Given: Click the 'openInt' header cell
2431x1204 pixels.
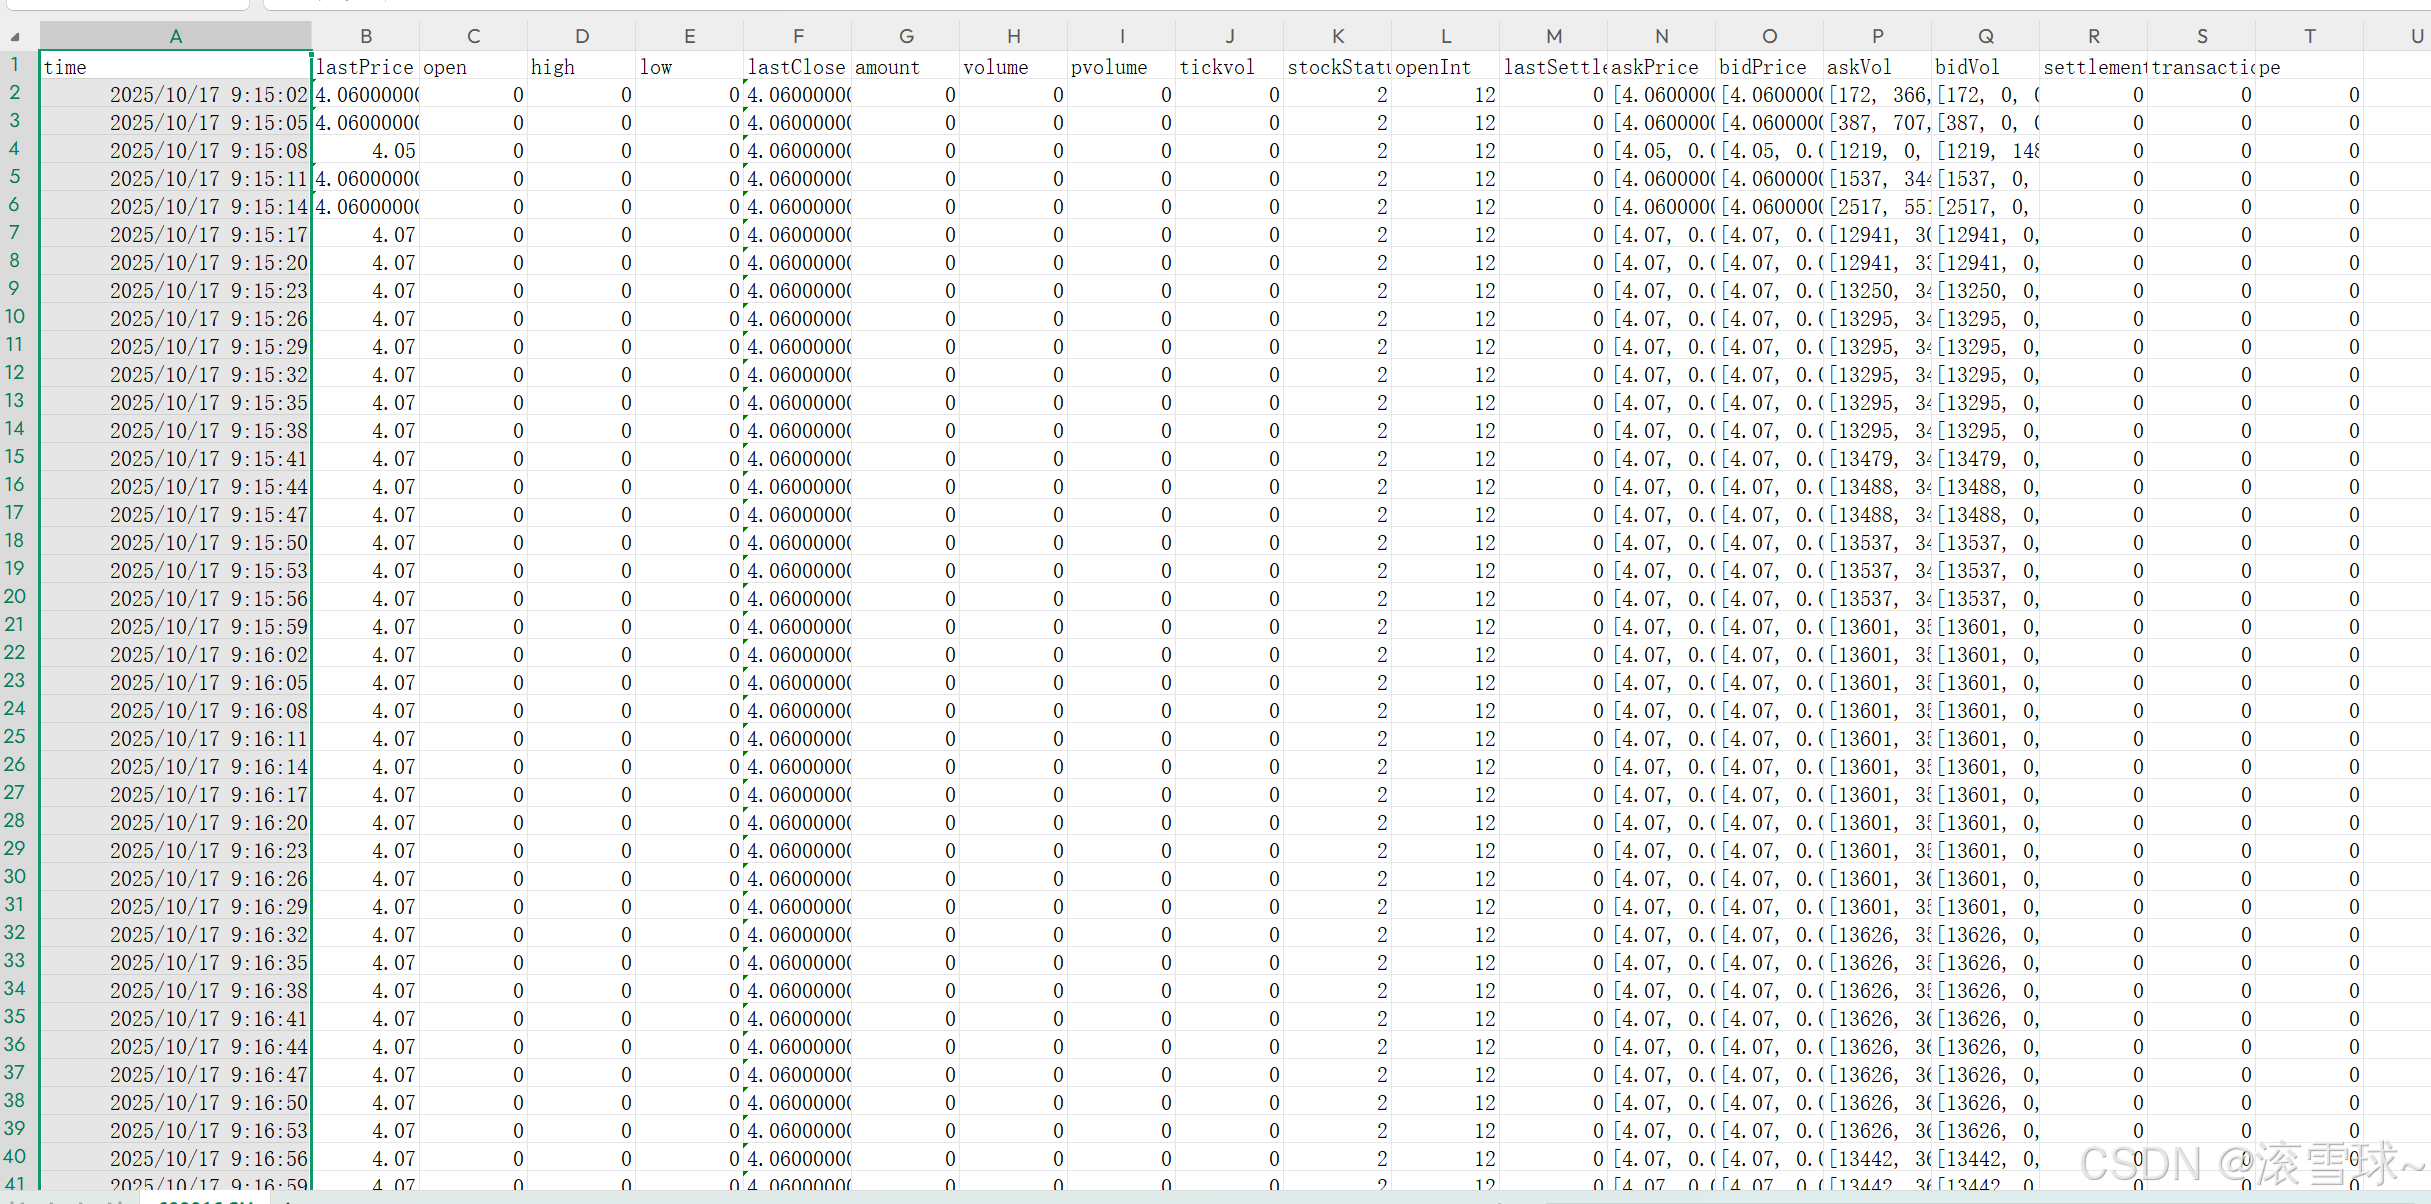Looking at the screenshot, I should pyautogui.click(x=1445, y=67).
